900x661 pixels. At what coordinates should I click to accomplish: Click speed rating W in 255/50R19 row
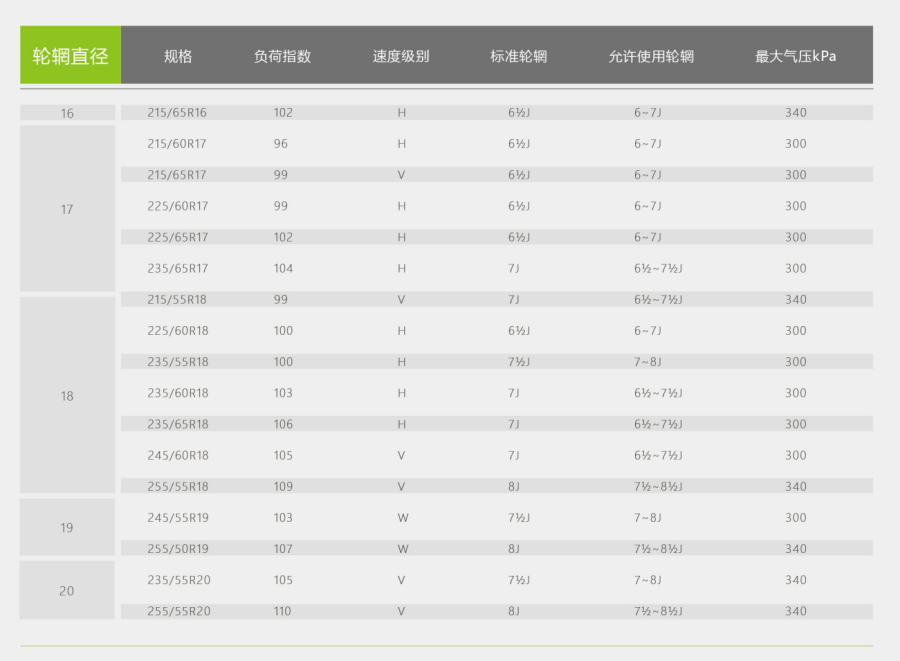coord(403,549)
